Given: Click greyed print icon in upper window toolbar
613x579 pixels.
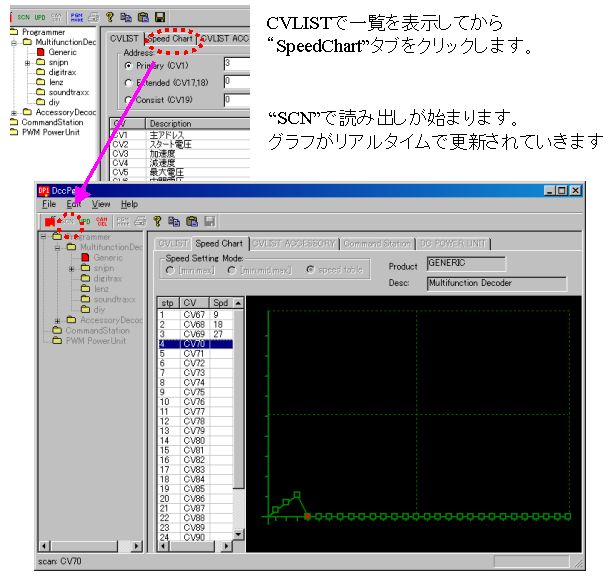Looking at the screenshot, I should [x=93, y=17].
